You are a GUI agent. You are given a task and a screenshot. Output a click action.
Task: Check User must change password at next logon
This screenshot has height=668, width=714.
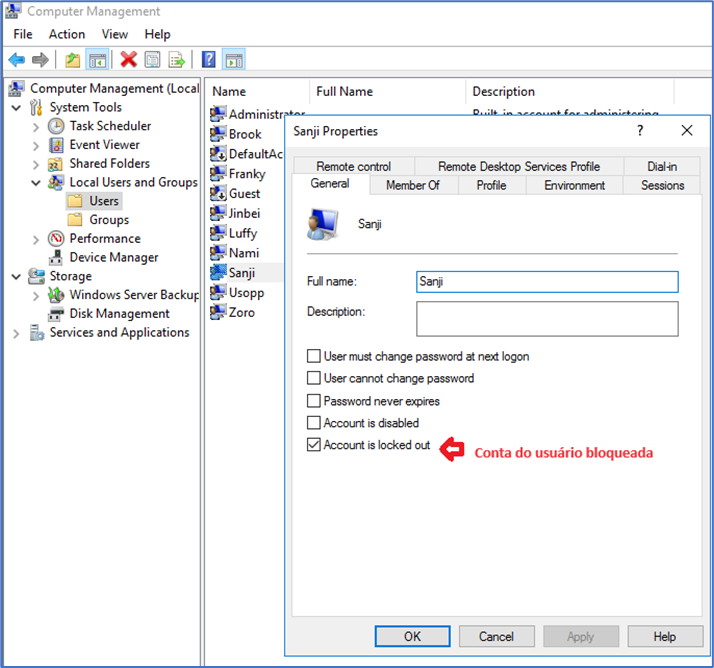tap(314, 356)
